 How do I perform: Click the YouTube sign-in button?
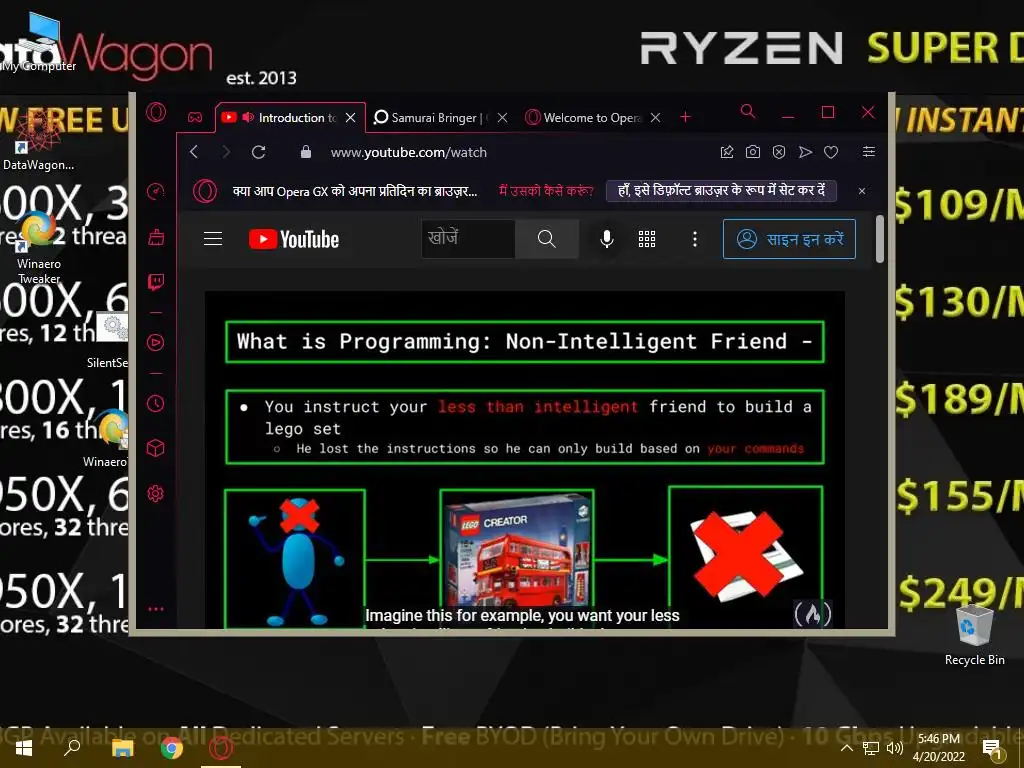(789, 239)
